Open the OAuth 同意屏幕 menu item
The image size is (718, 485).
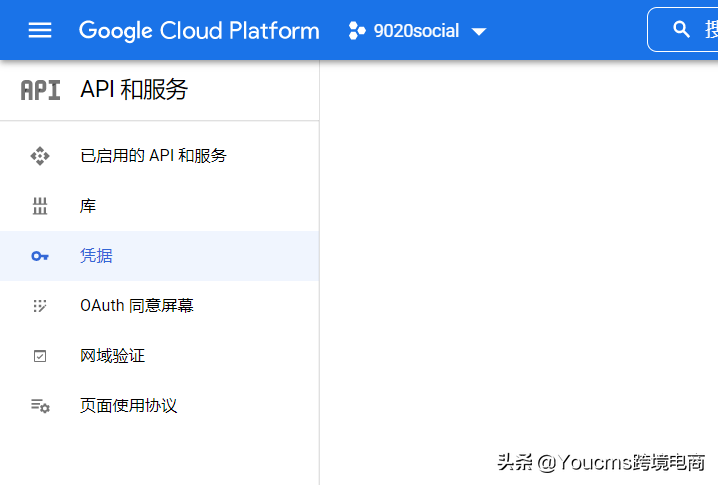159,305
